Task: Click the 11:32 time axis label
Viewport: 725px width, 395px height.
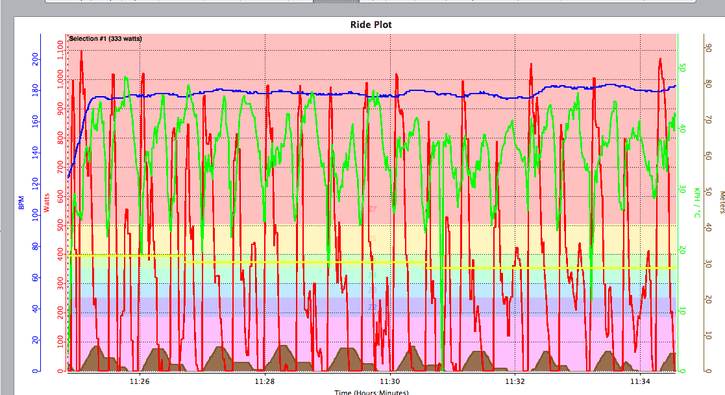Action: pos(515,382)
